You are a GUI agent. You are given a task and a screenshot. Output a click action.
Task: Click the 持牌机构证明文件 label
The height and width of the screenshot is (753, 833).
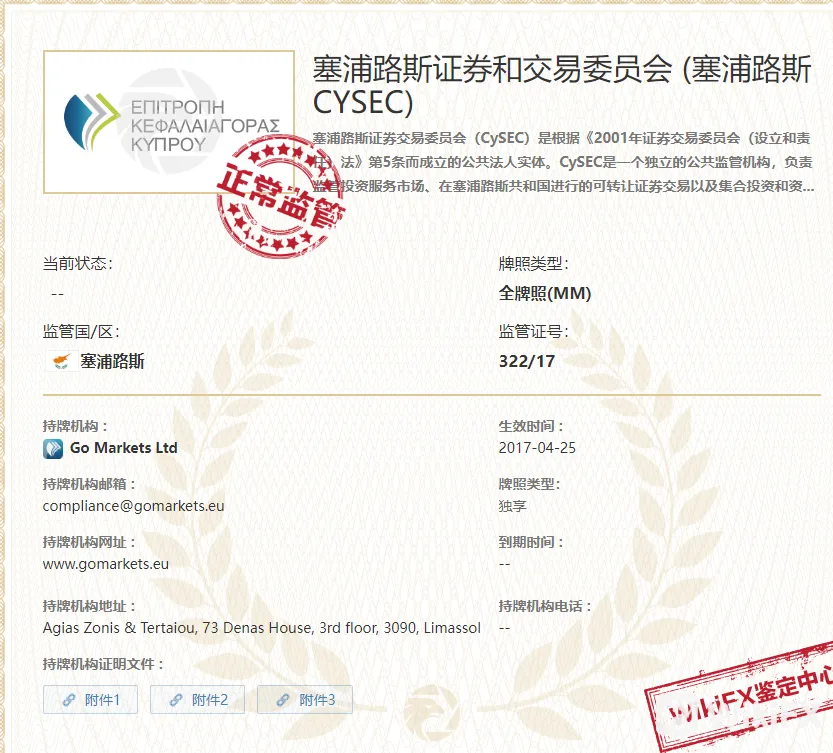click(103, 664)
